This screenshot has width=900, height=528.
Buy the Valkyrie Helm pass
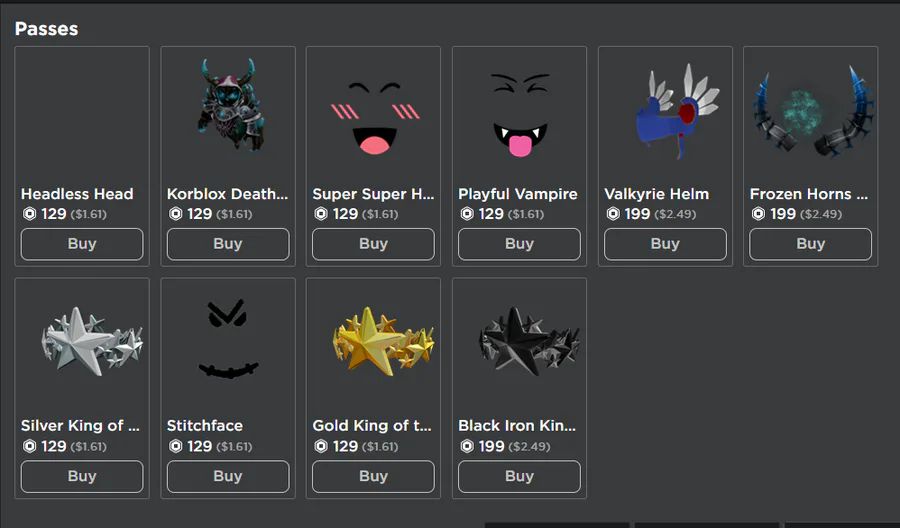tap(665, 244)
